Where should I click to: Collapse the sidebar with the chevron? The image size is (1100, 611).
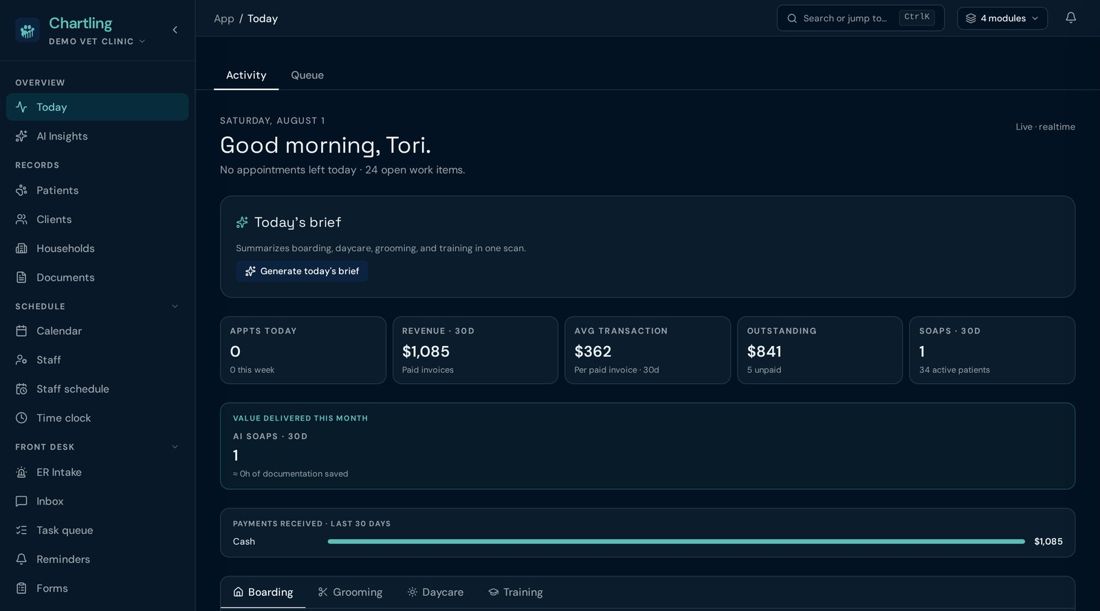point(175,29)
